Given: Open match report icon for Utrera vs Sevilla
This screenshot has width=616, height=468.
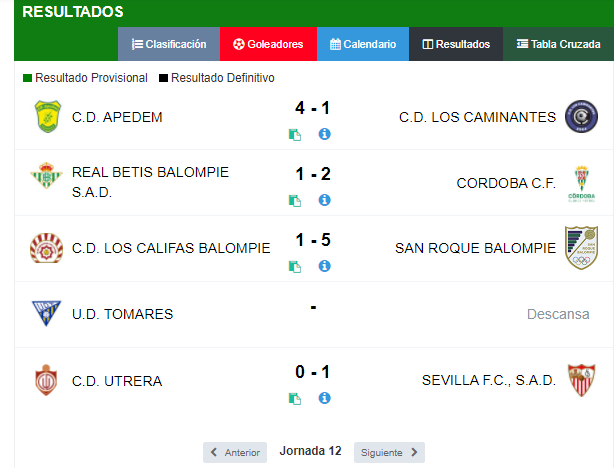Looking at the screenshot, I should click(295, 399).
